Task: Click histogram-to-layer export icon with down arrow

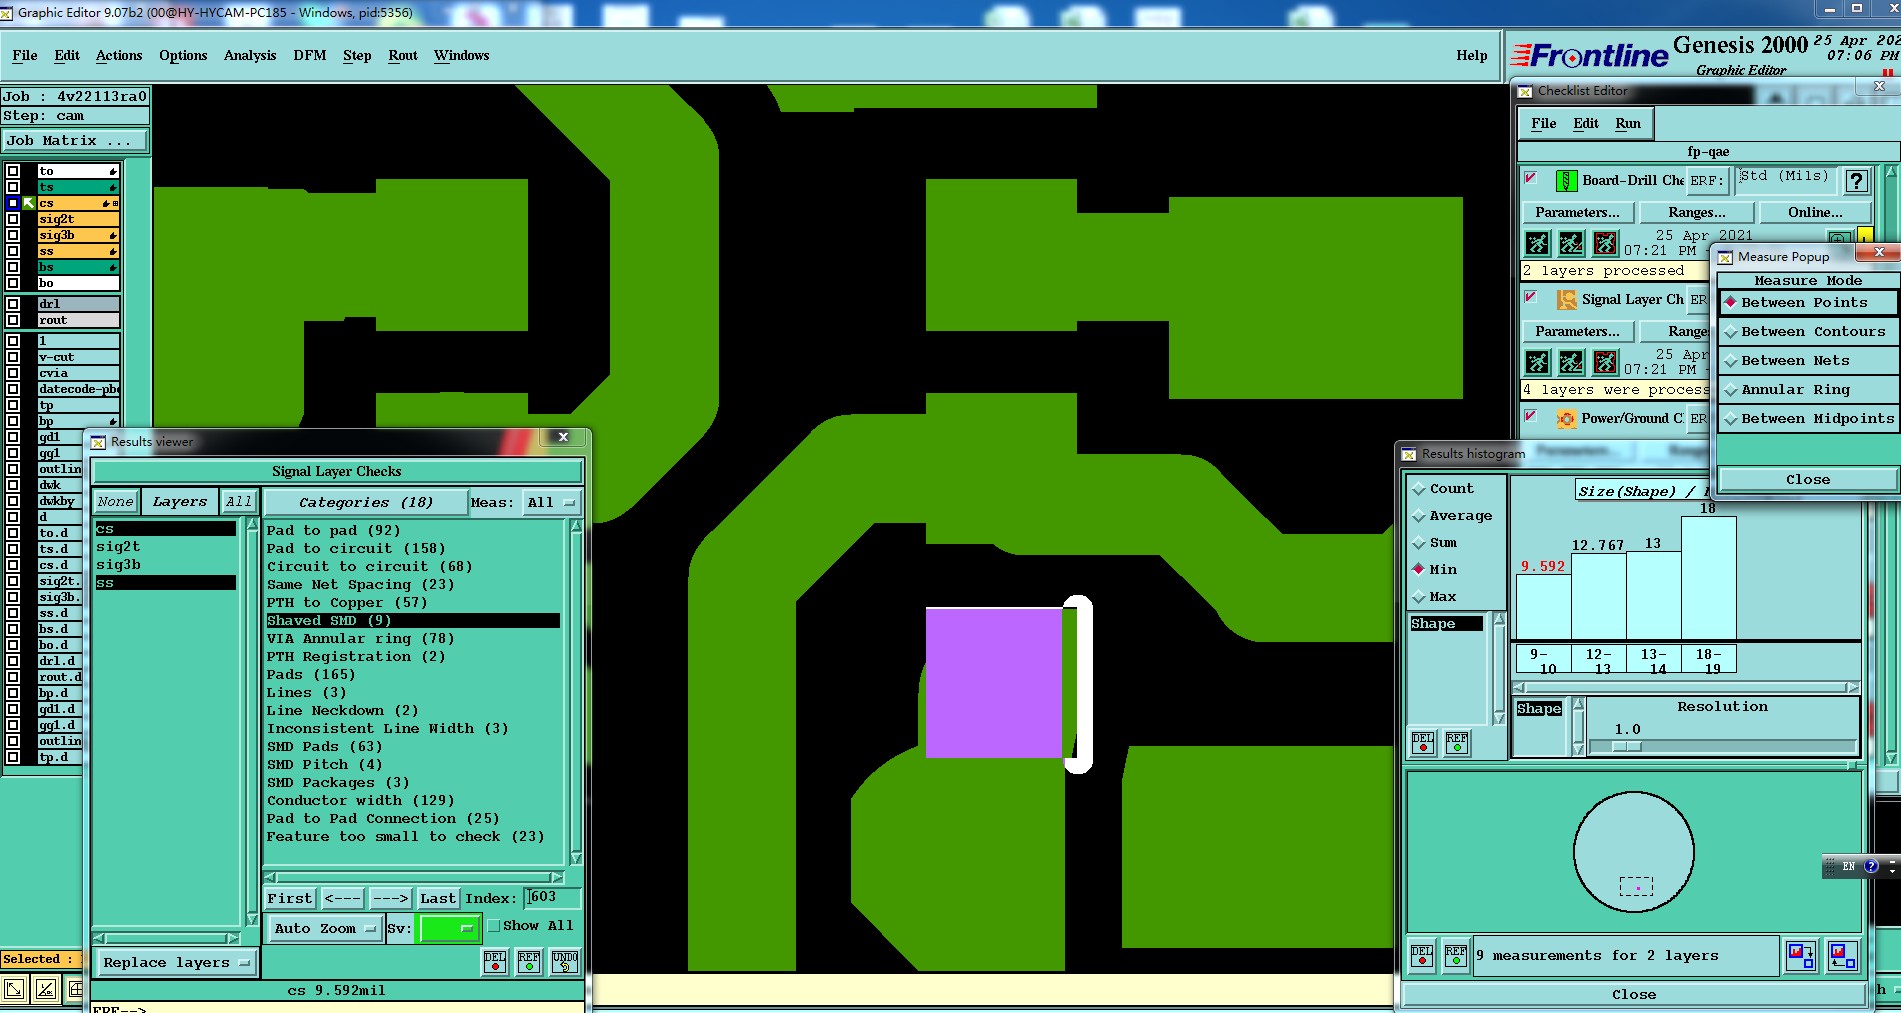Action: [x=1801, y=956]
